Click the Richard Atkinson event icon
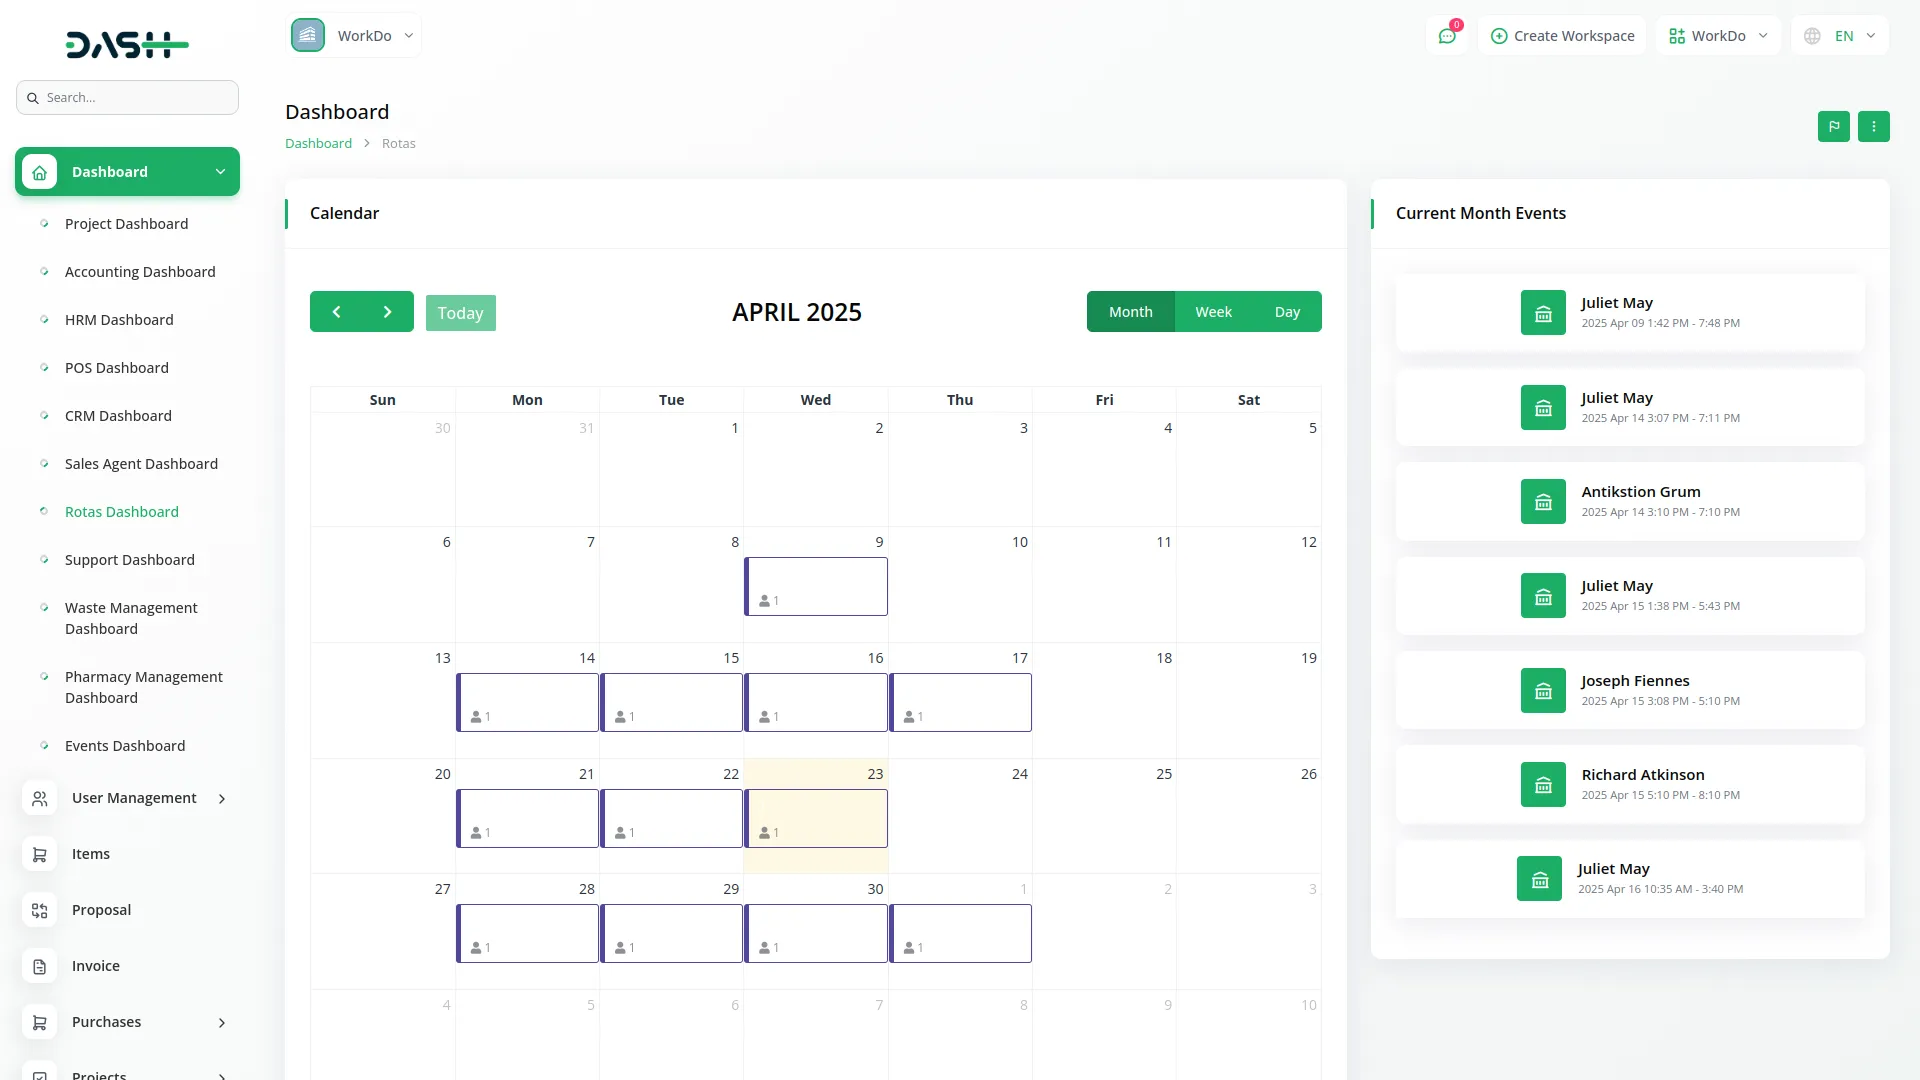The width and height of the screenshot is (1920, 1080). (1543, 785)
